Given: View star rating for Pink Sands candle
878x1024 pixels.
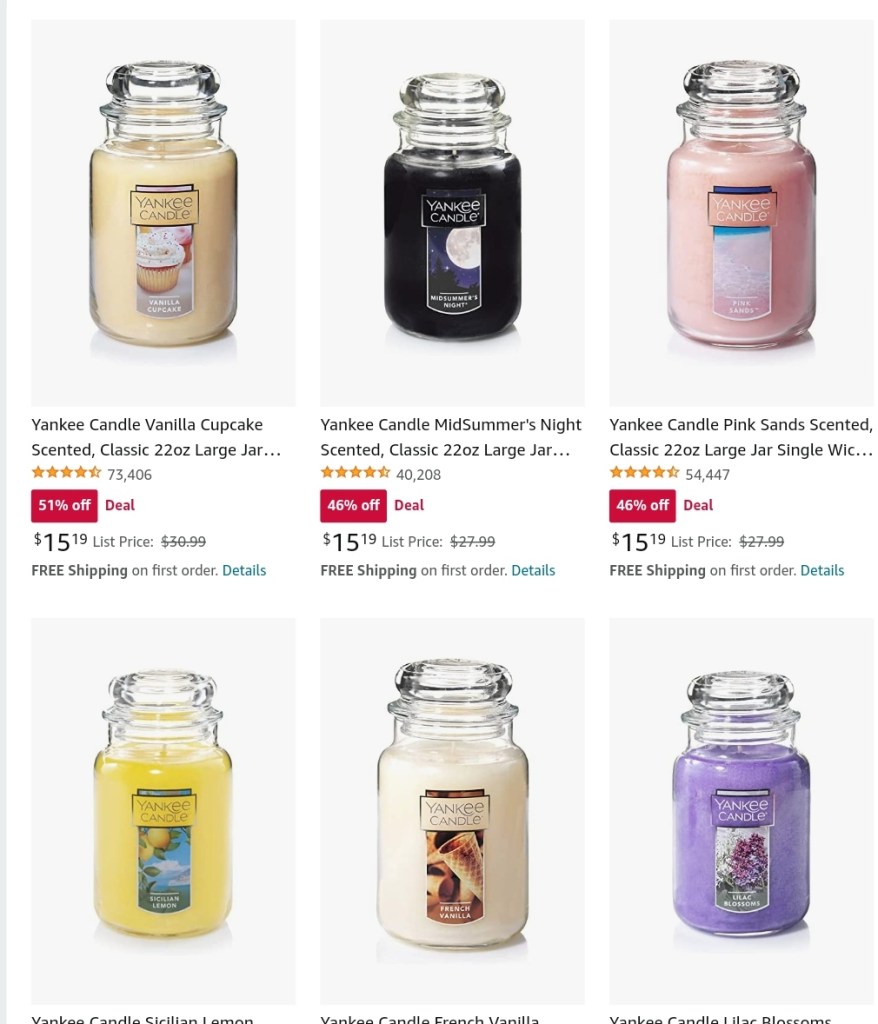Looking at the screenshot, I should [x=644, y=472].
